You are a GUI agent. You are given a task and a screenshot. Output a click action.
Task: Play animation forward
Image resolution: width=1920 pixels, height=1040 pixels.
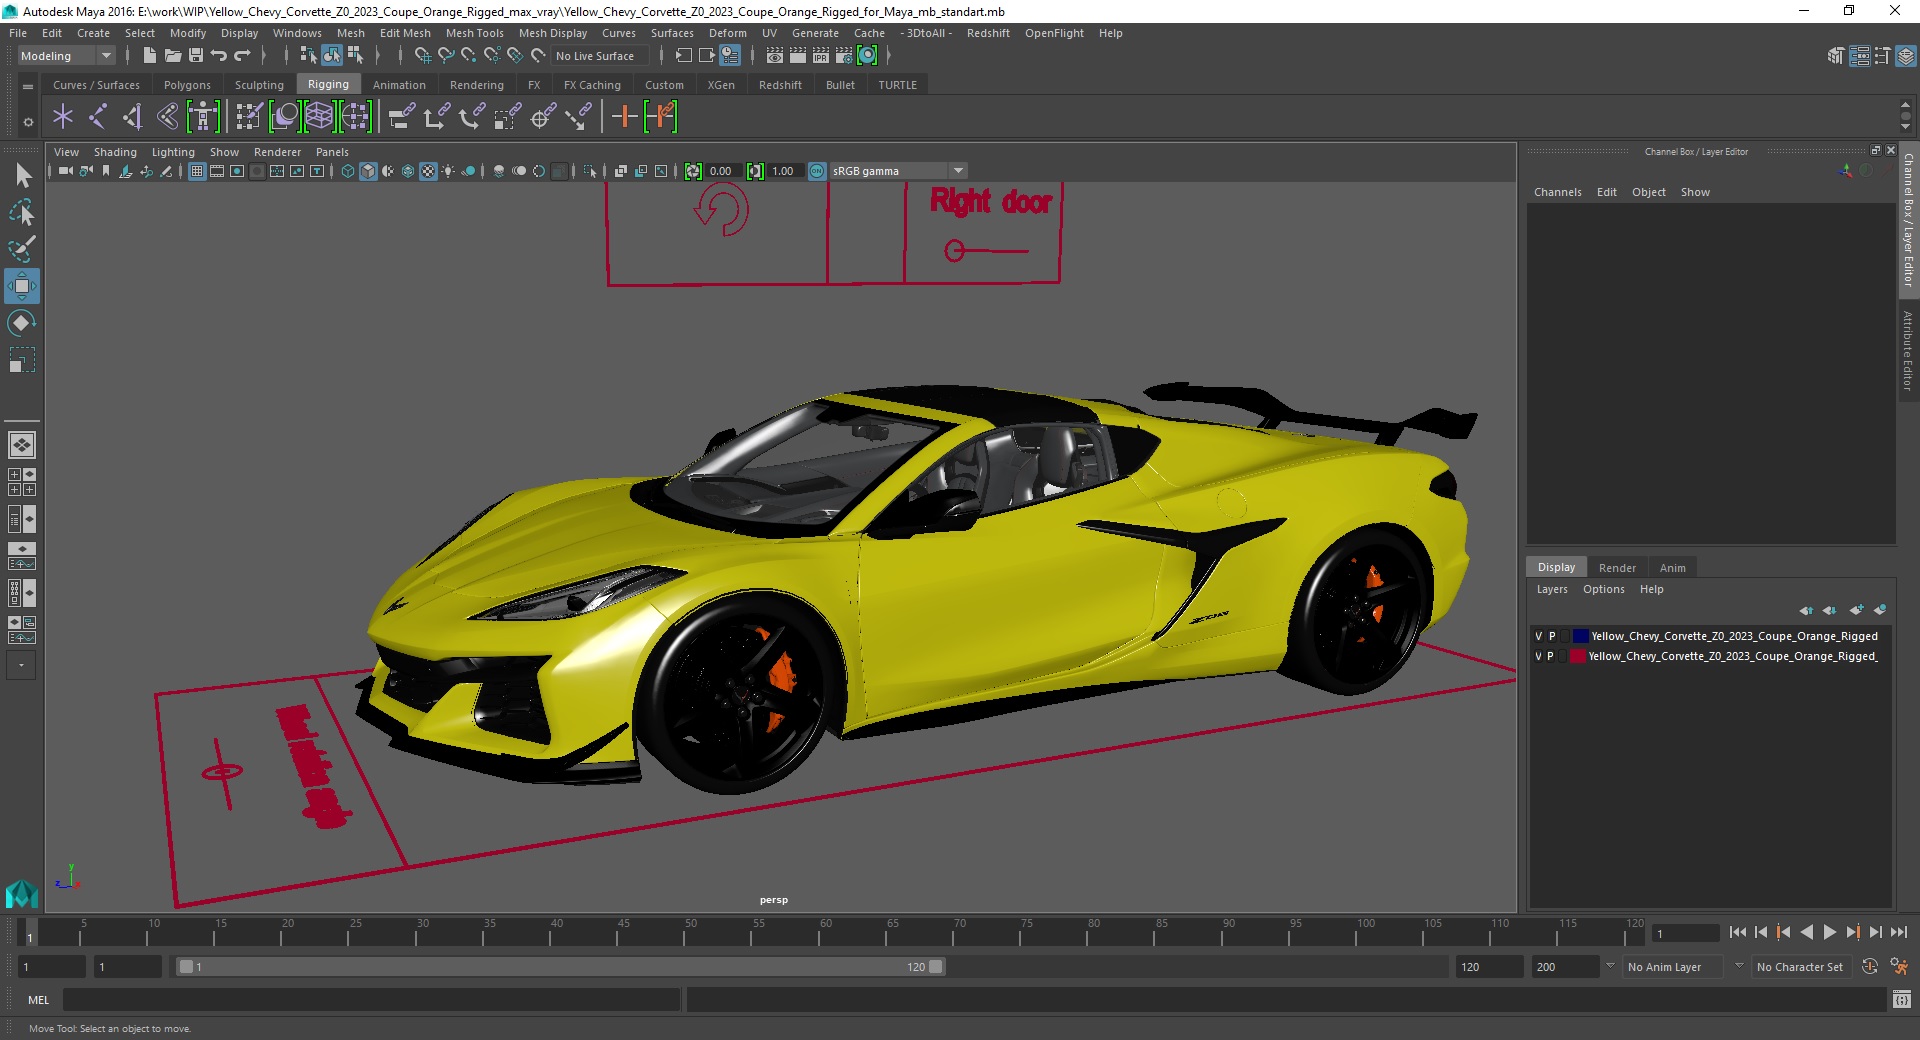[1829, 932]
